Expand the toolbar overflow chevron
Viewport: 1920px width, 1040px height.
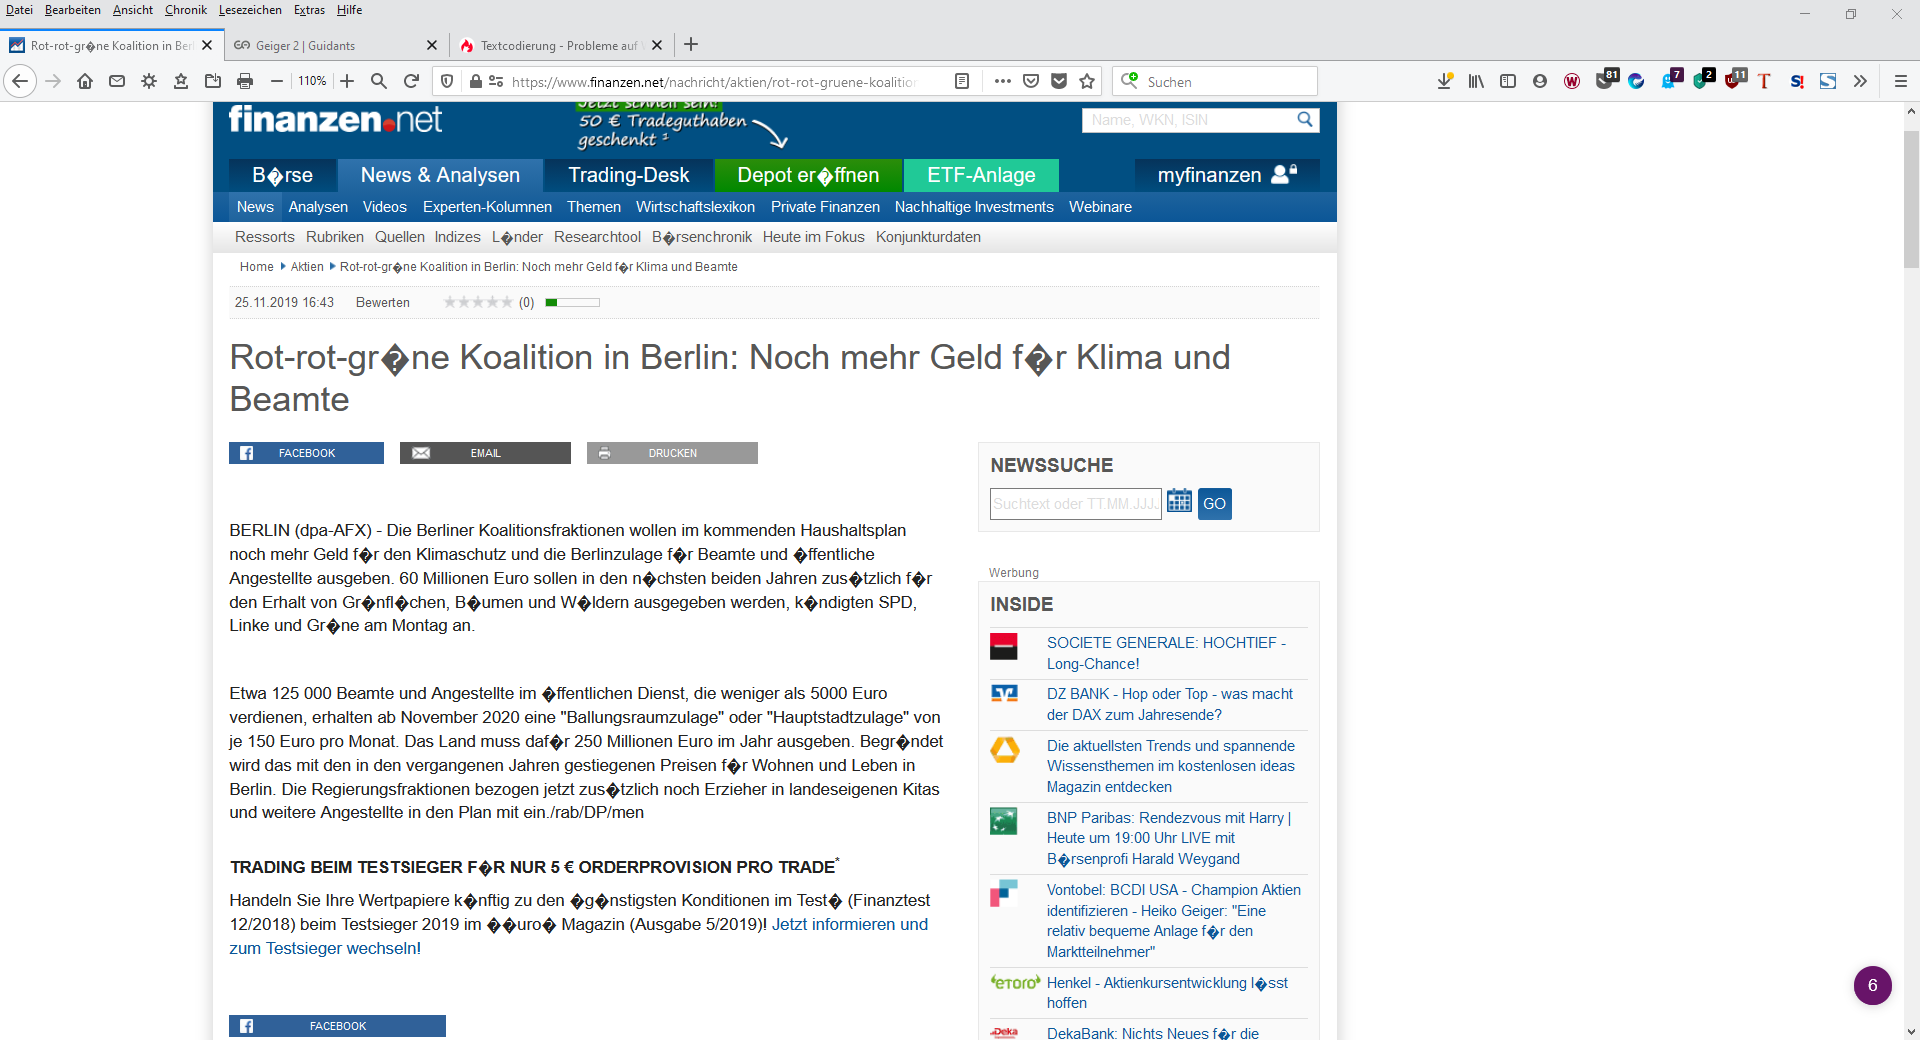tap(1860, 81)
